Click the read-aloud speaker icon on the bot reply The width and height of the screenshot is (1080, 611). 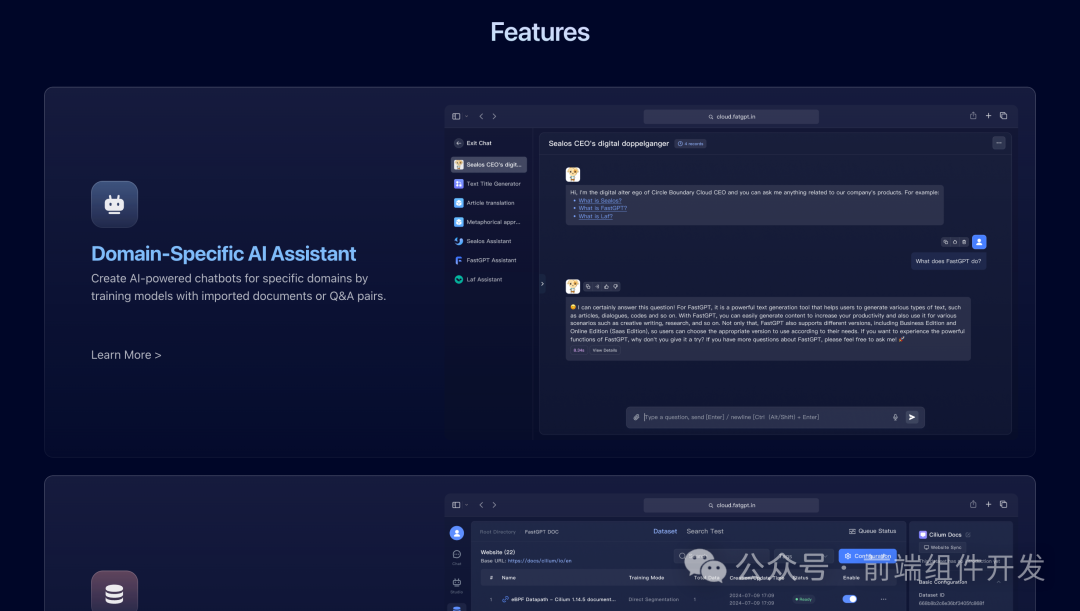tap(597, 287)
